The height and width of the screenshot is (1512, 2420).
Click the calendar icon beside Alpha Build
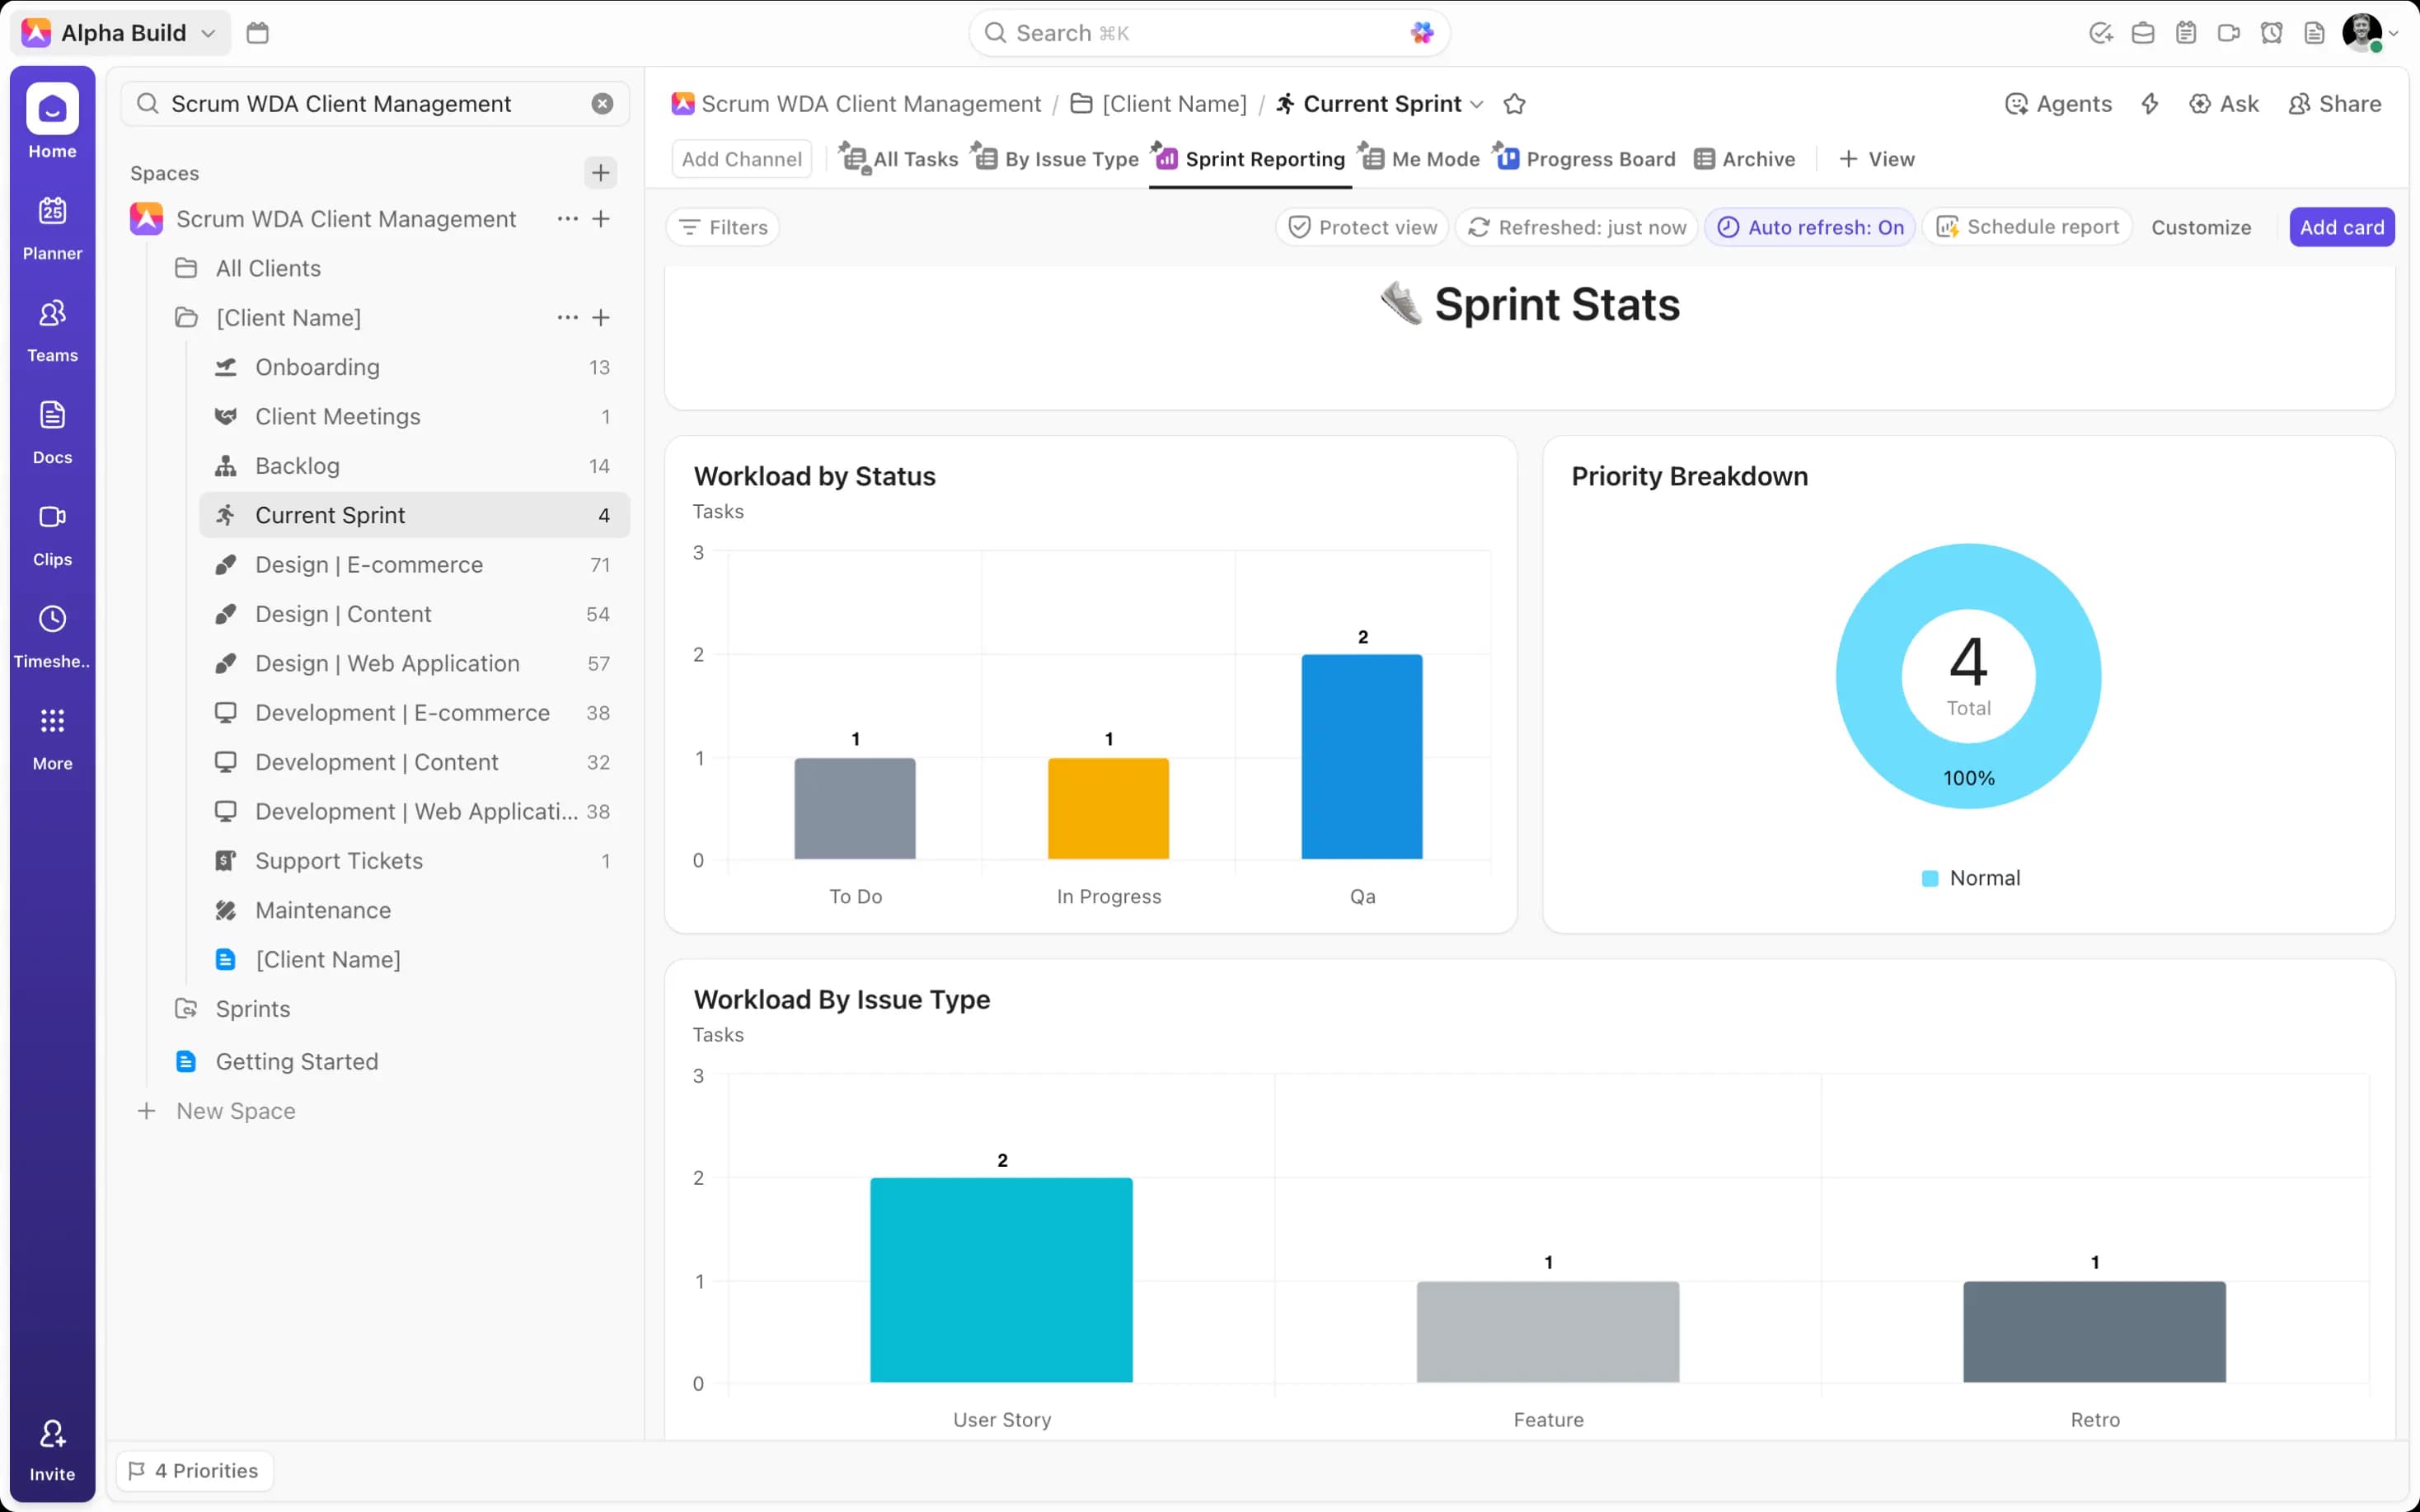[257, 33]
